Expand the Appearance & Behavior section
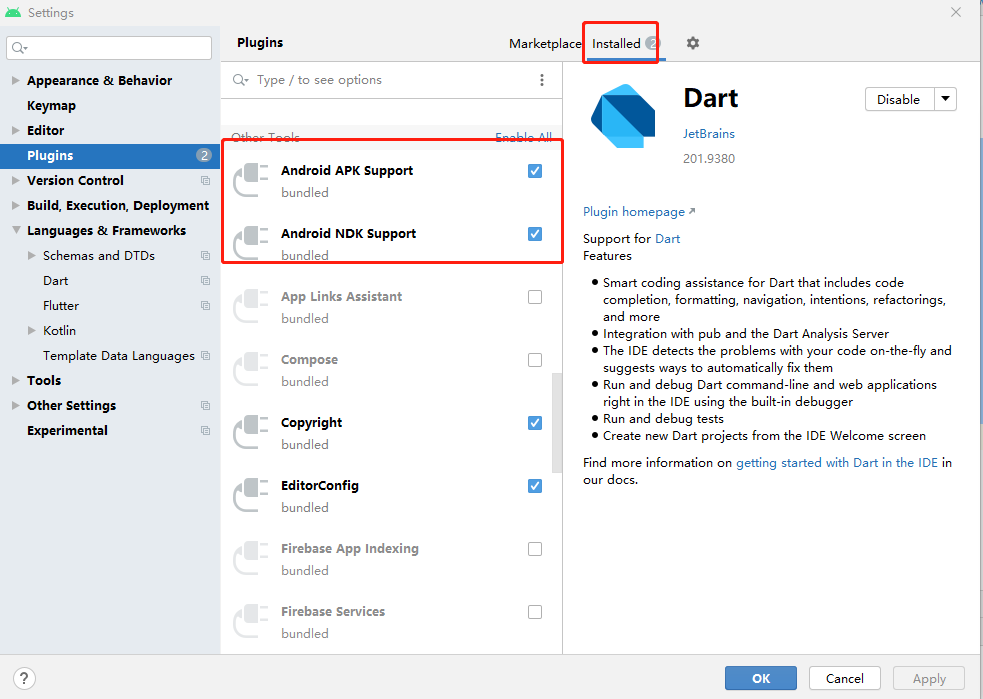 pyautogui.click(x=16, y=80)
